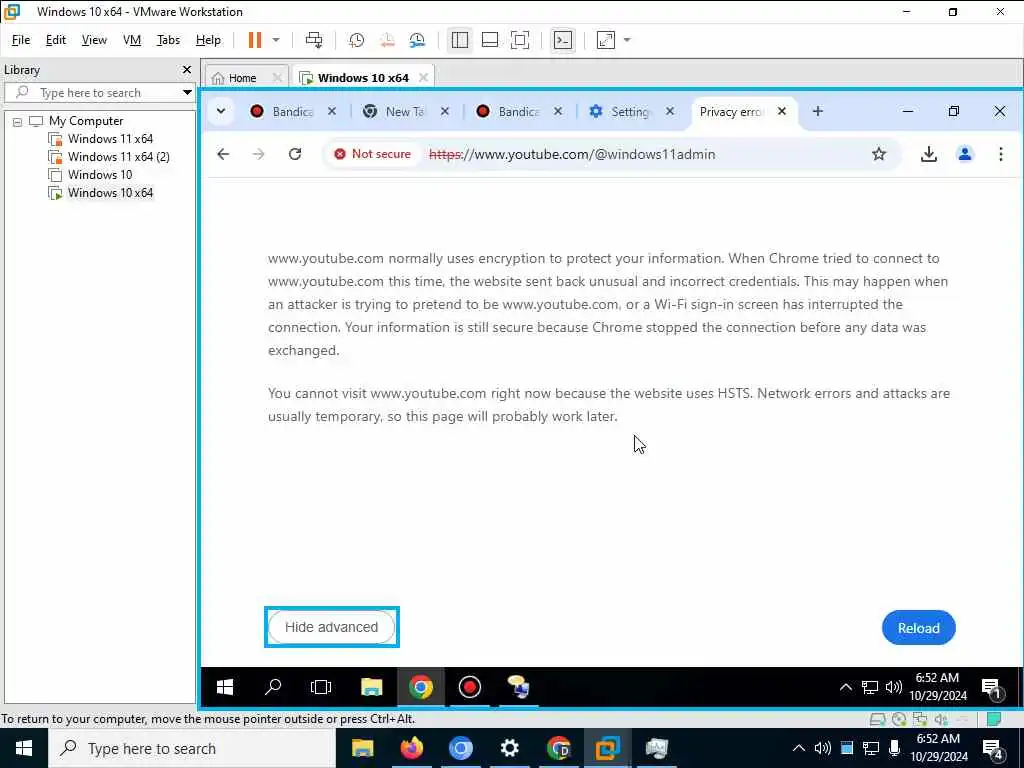
Task: Open the Chrome downloads icon
Action: point(929,154)
